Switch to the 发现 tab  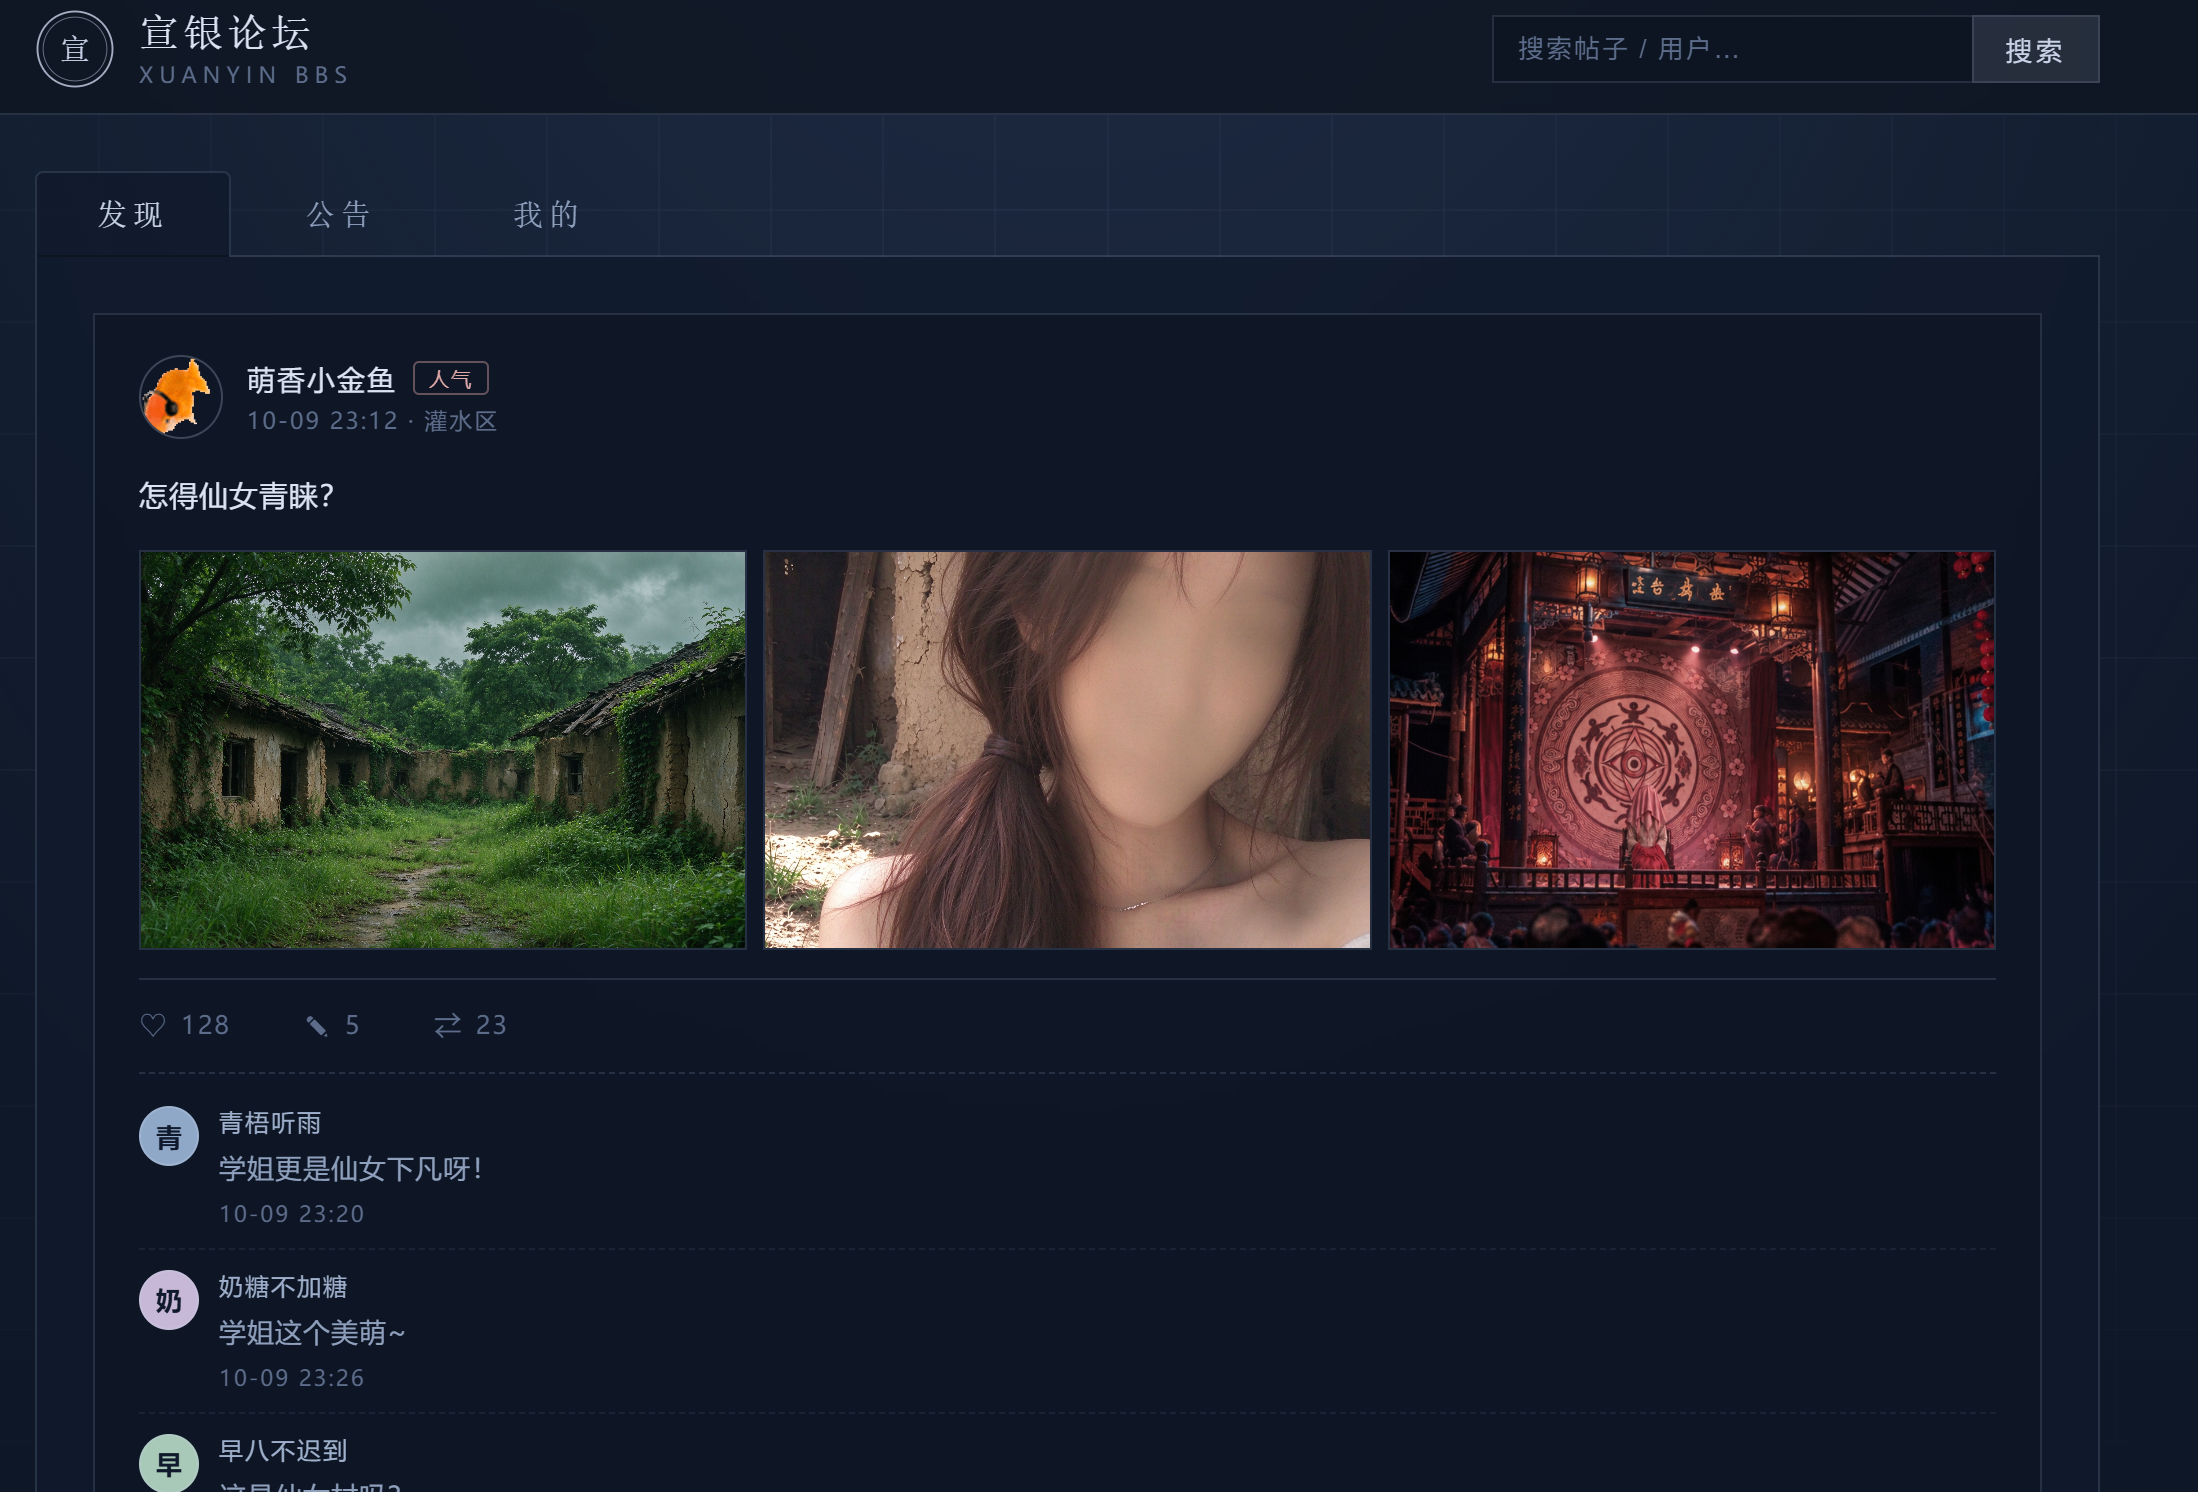point(132,214)
